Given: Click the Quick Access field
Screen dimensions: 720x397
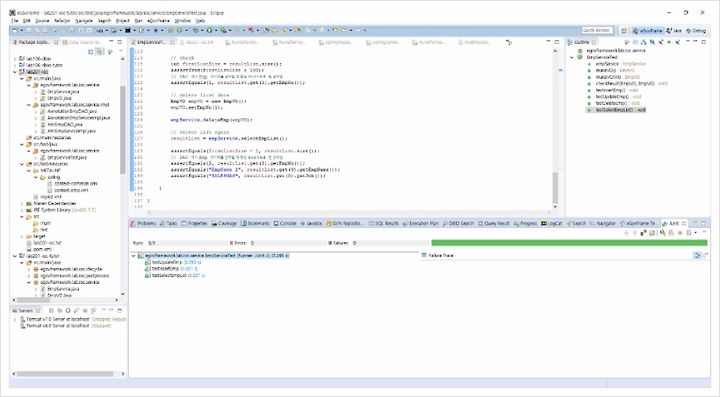Looking at the screenshot, I should 596,30.
